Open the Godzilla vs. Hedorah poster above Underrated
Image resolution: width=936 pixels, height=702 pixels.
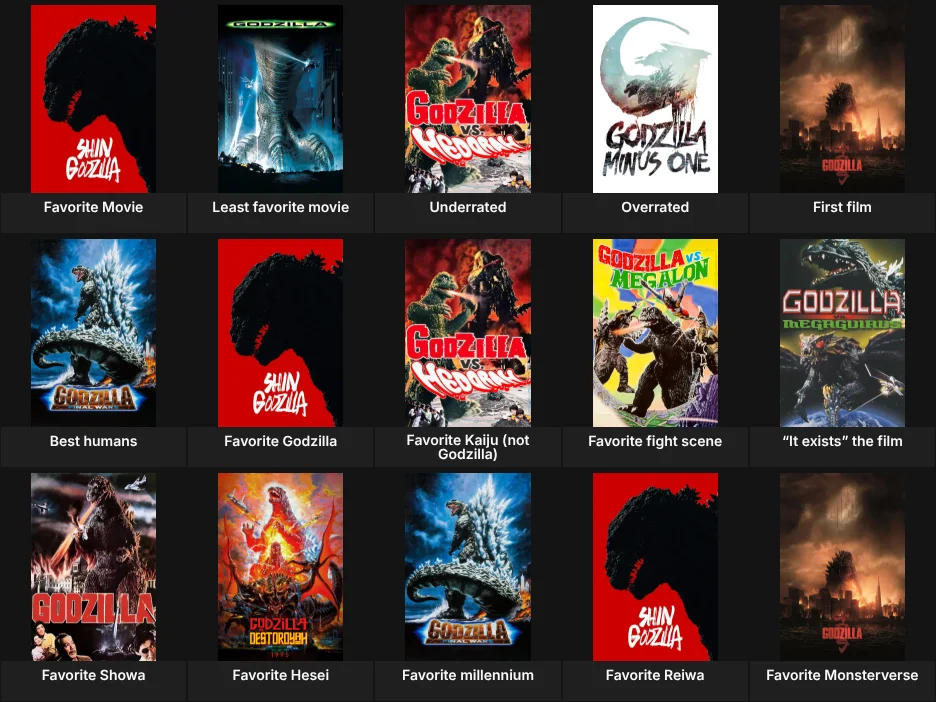pos(468,98)
